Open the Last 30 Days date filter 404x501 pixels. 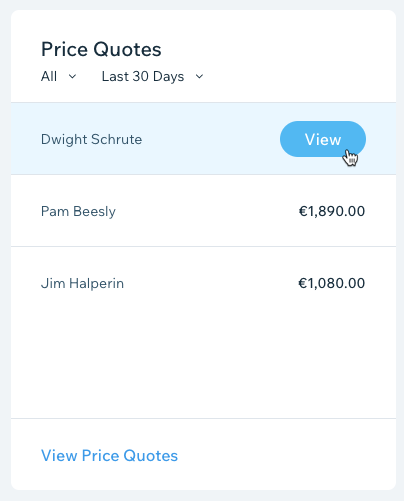click(x=152, y=76)
